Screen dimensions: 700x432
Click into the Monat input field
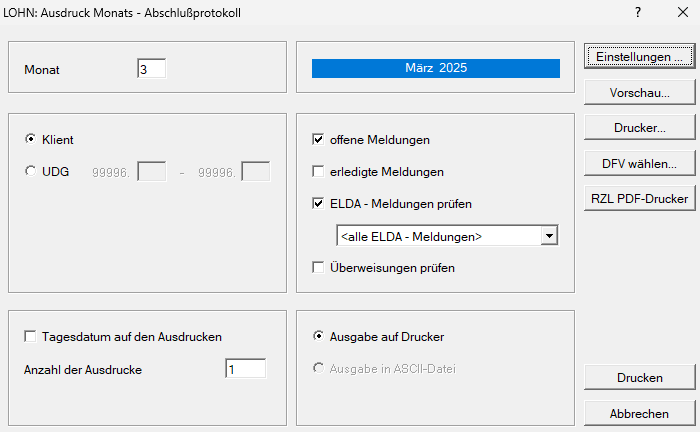pyautogui.click(x=151, y=70)
